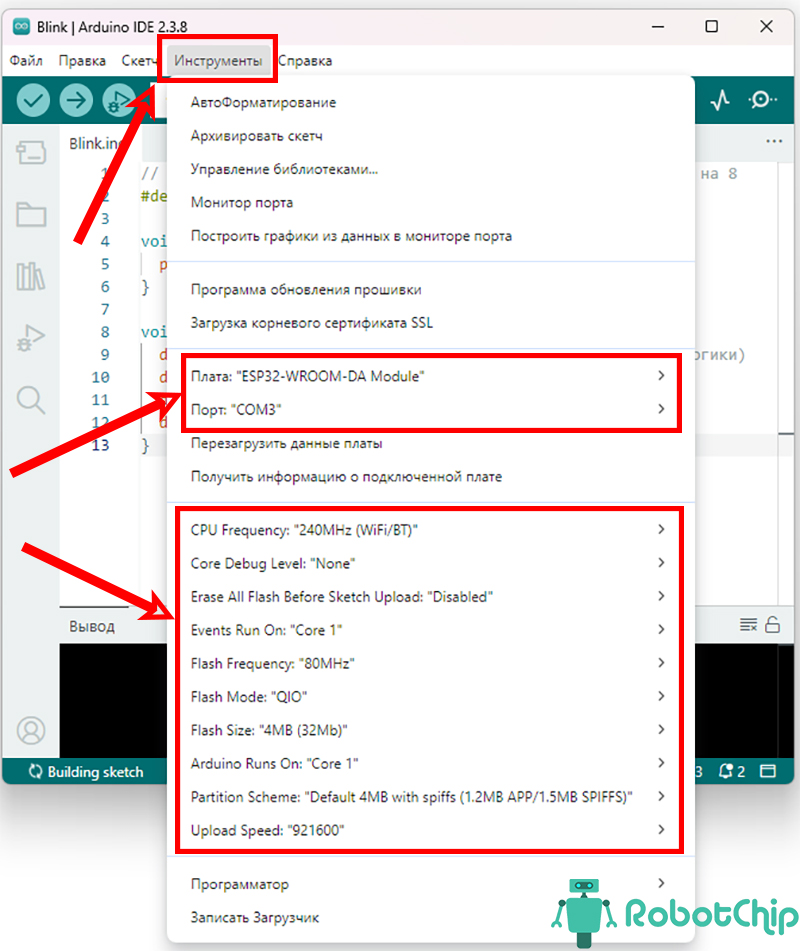This screenshot has height=951, width=800.
Task: Expand the Плата ESP32-WROOM-DA Module submenu
Action: click(431, 376)
